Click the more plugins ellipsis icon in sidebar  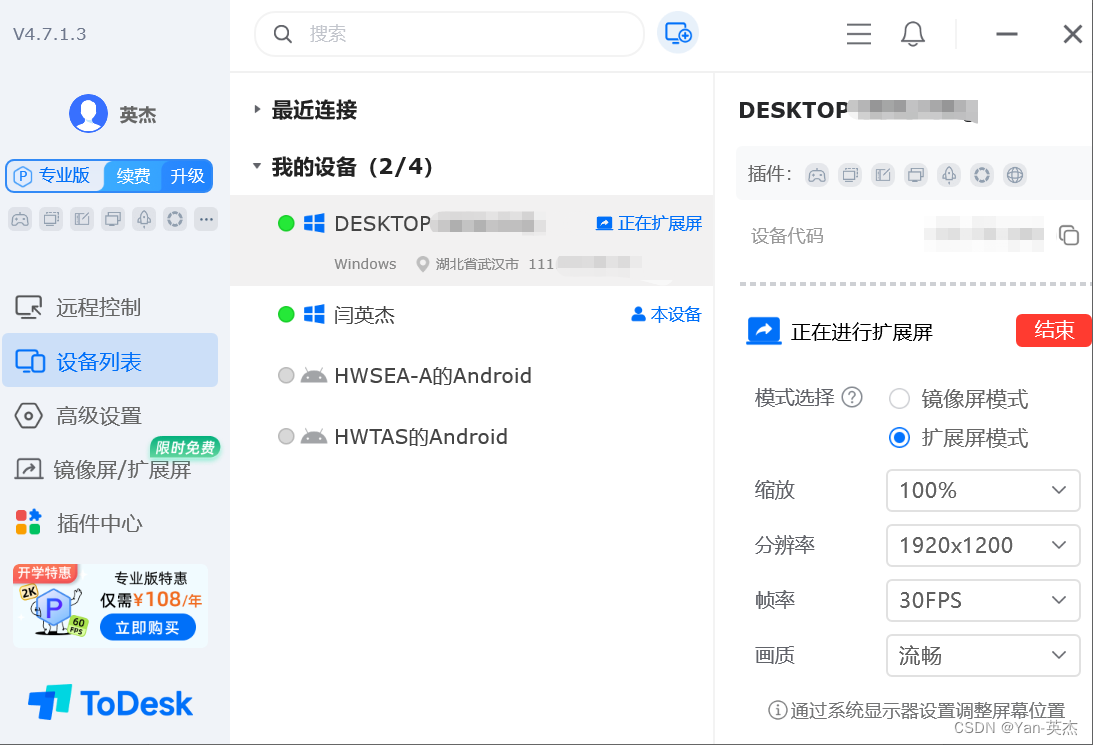(x=206, y=220)
